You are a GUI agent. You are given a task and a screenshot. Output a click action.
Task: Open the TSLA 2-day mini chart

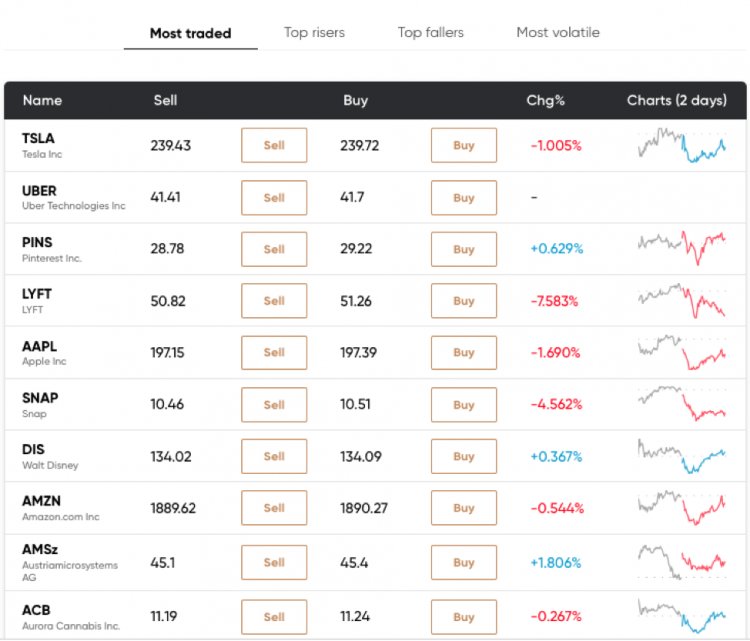[682, 146]
